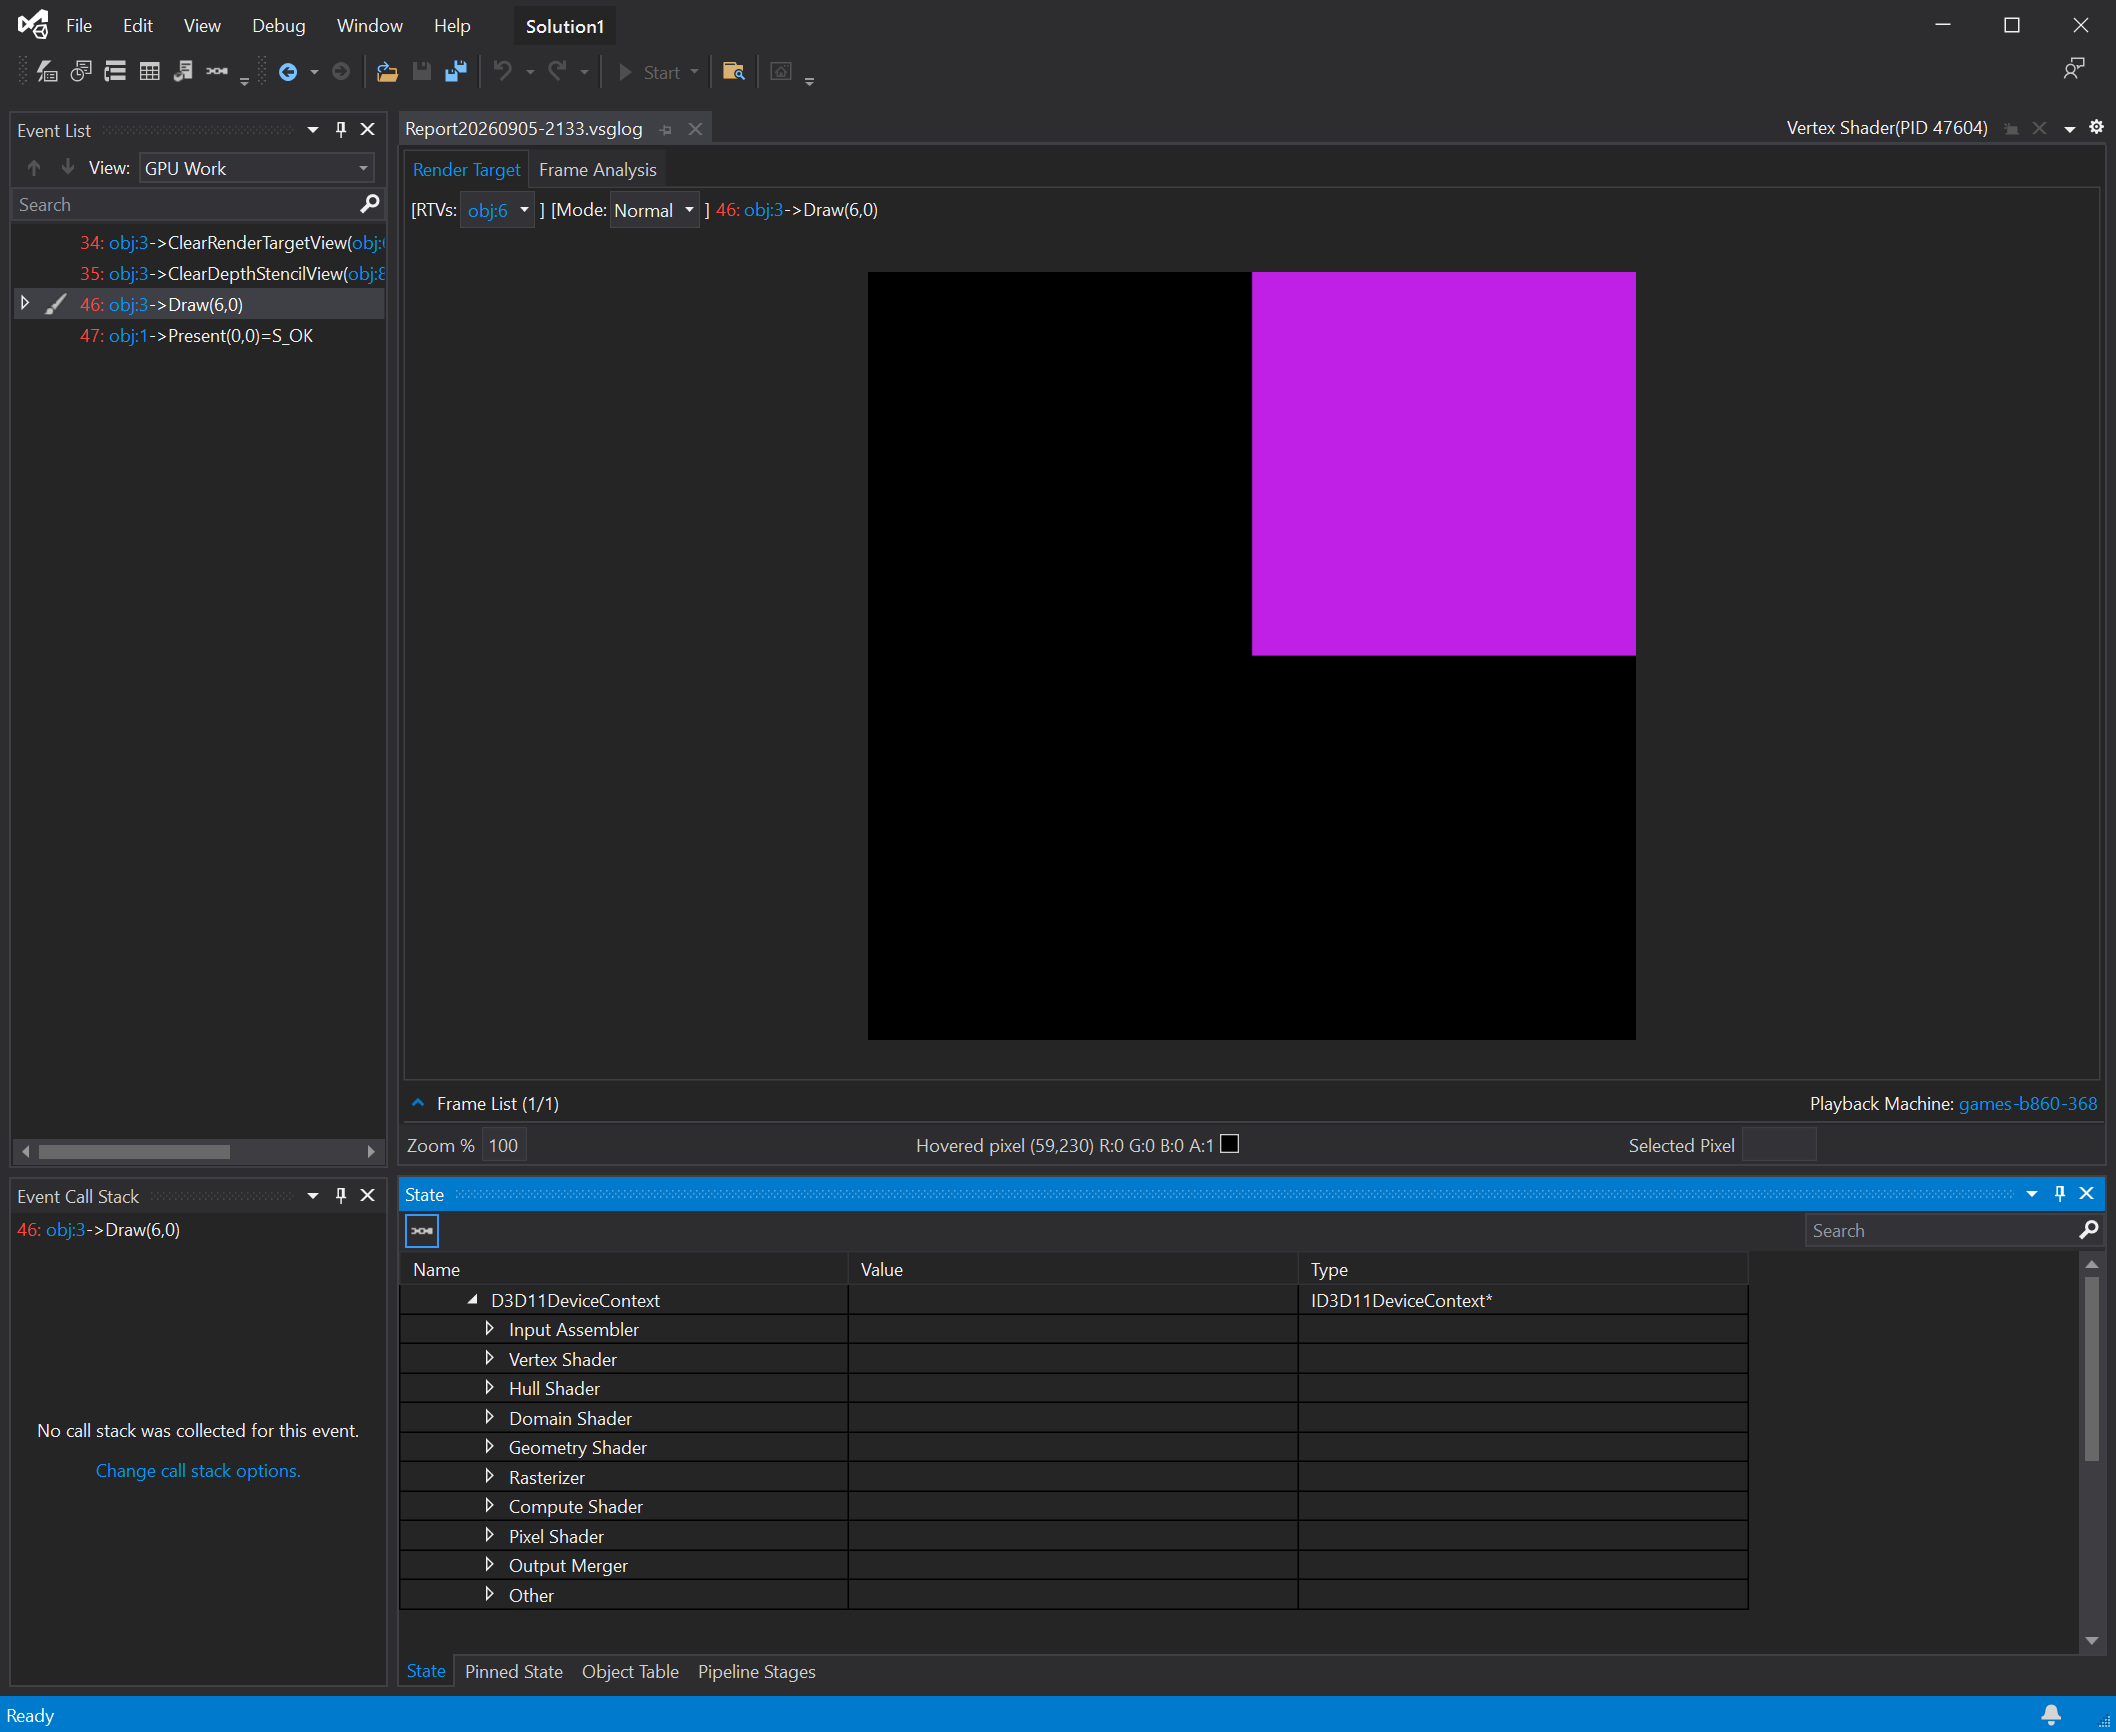Expand the Frame List chevron
The image size is (2116, 1732).
418,1103
